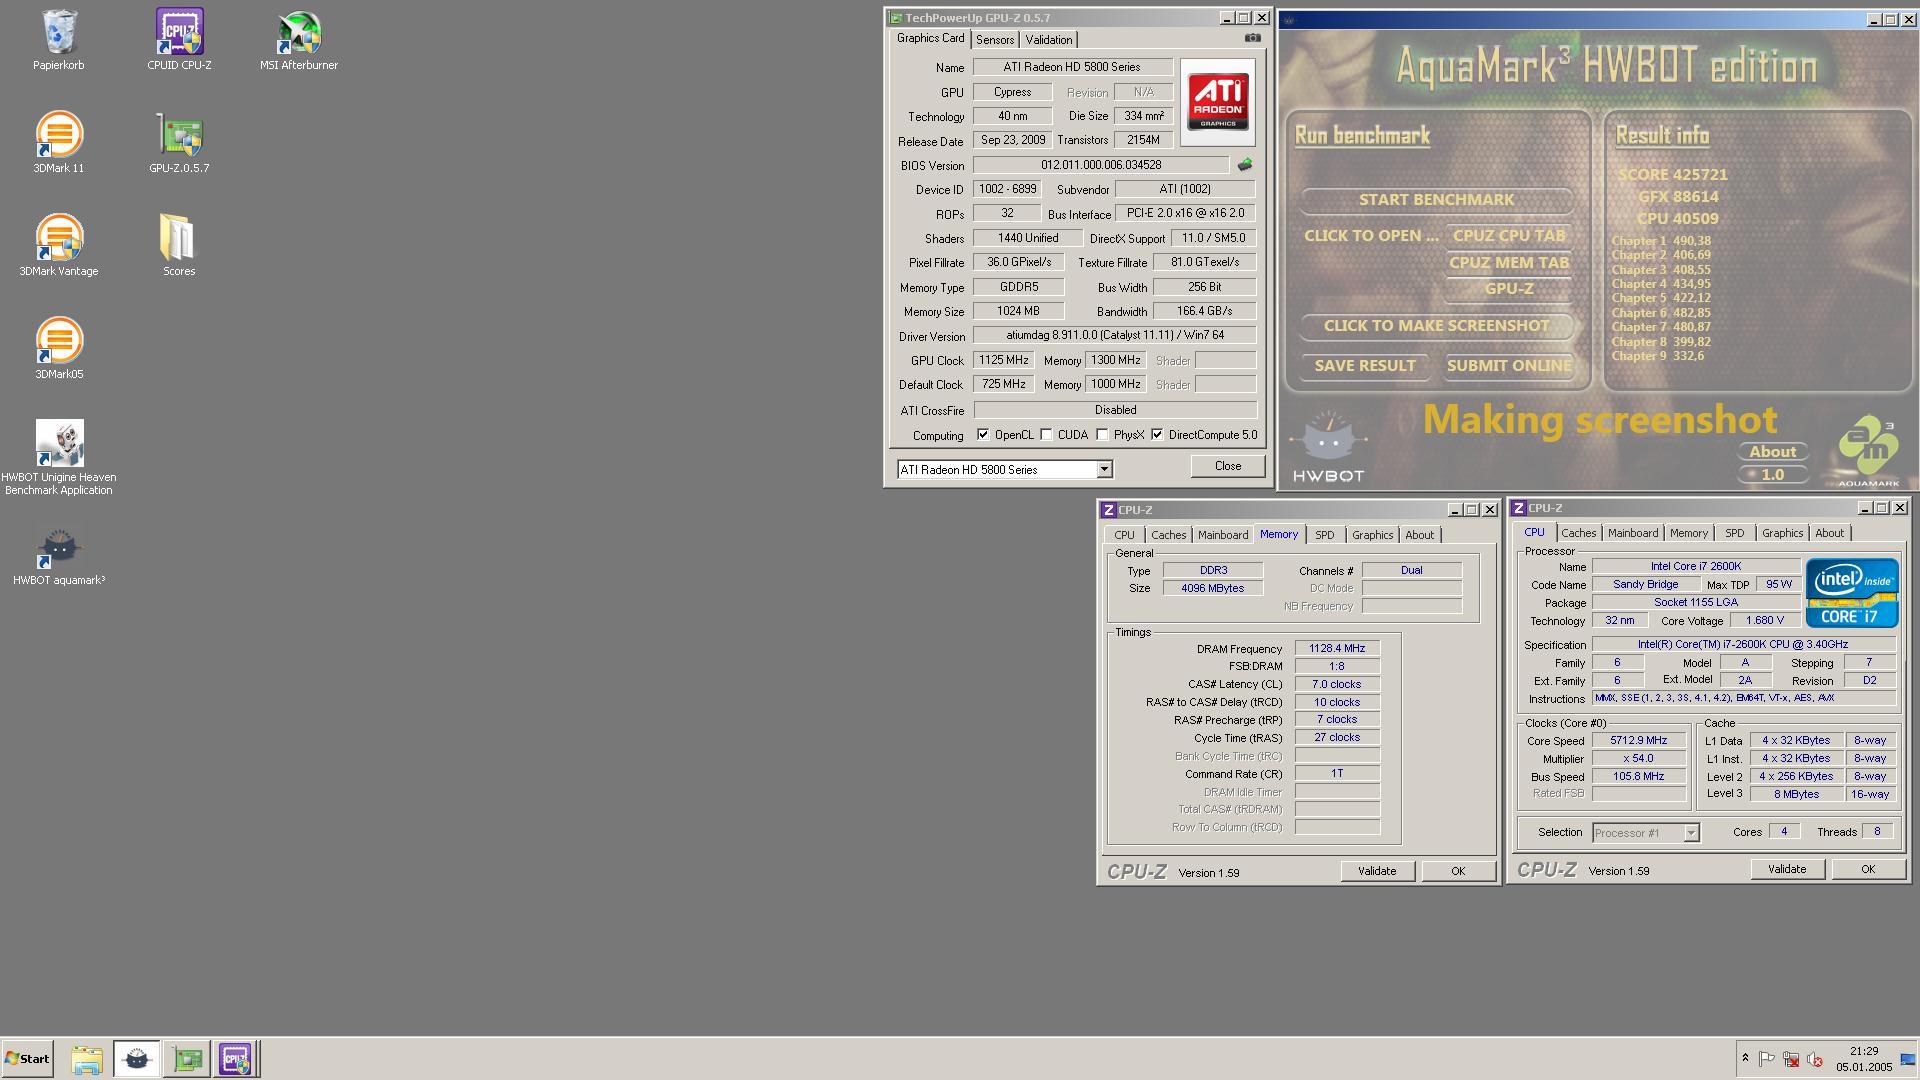Click Validate in the memory CPU-Z window
Viewport: 1920px width, 1080px height.
coord(1377,871)
